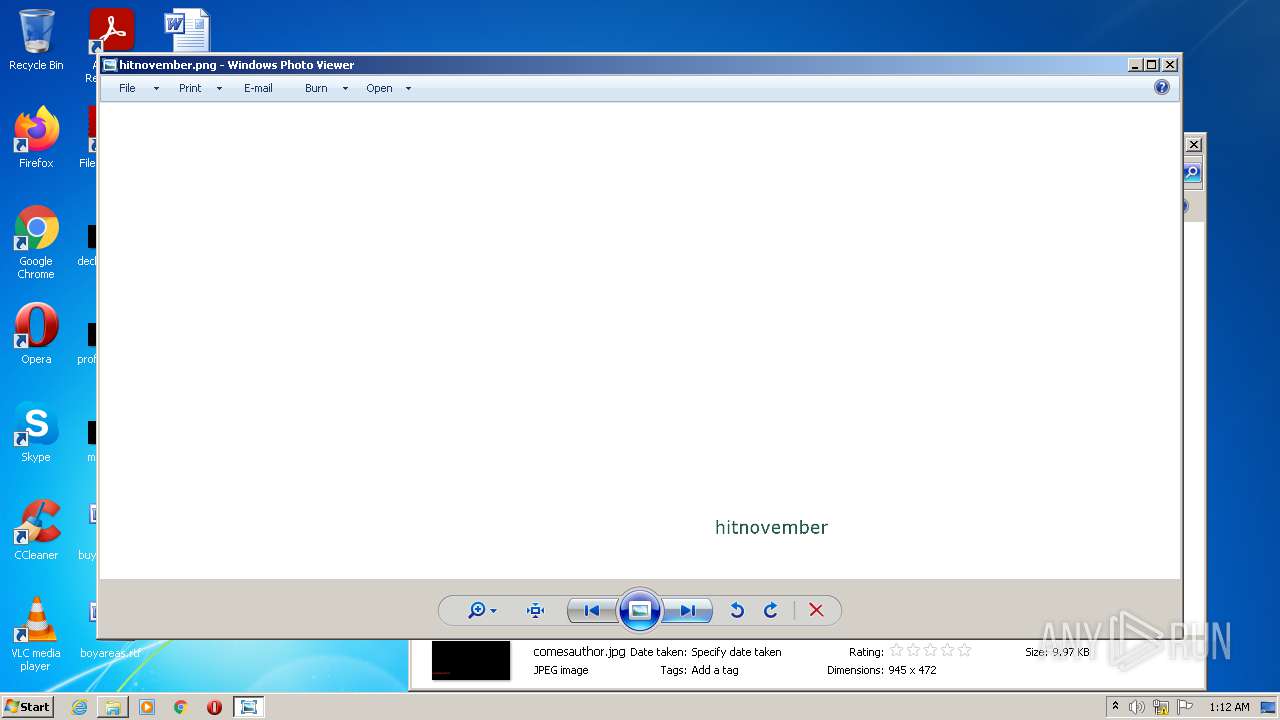Click the Photo Viewer help icon
The width and height of the screenshot is (1280, 720).
[1162, 87]
